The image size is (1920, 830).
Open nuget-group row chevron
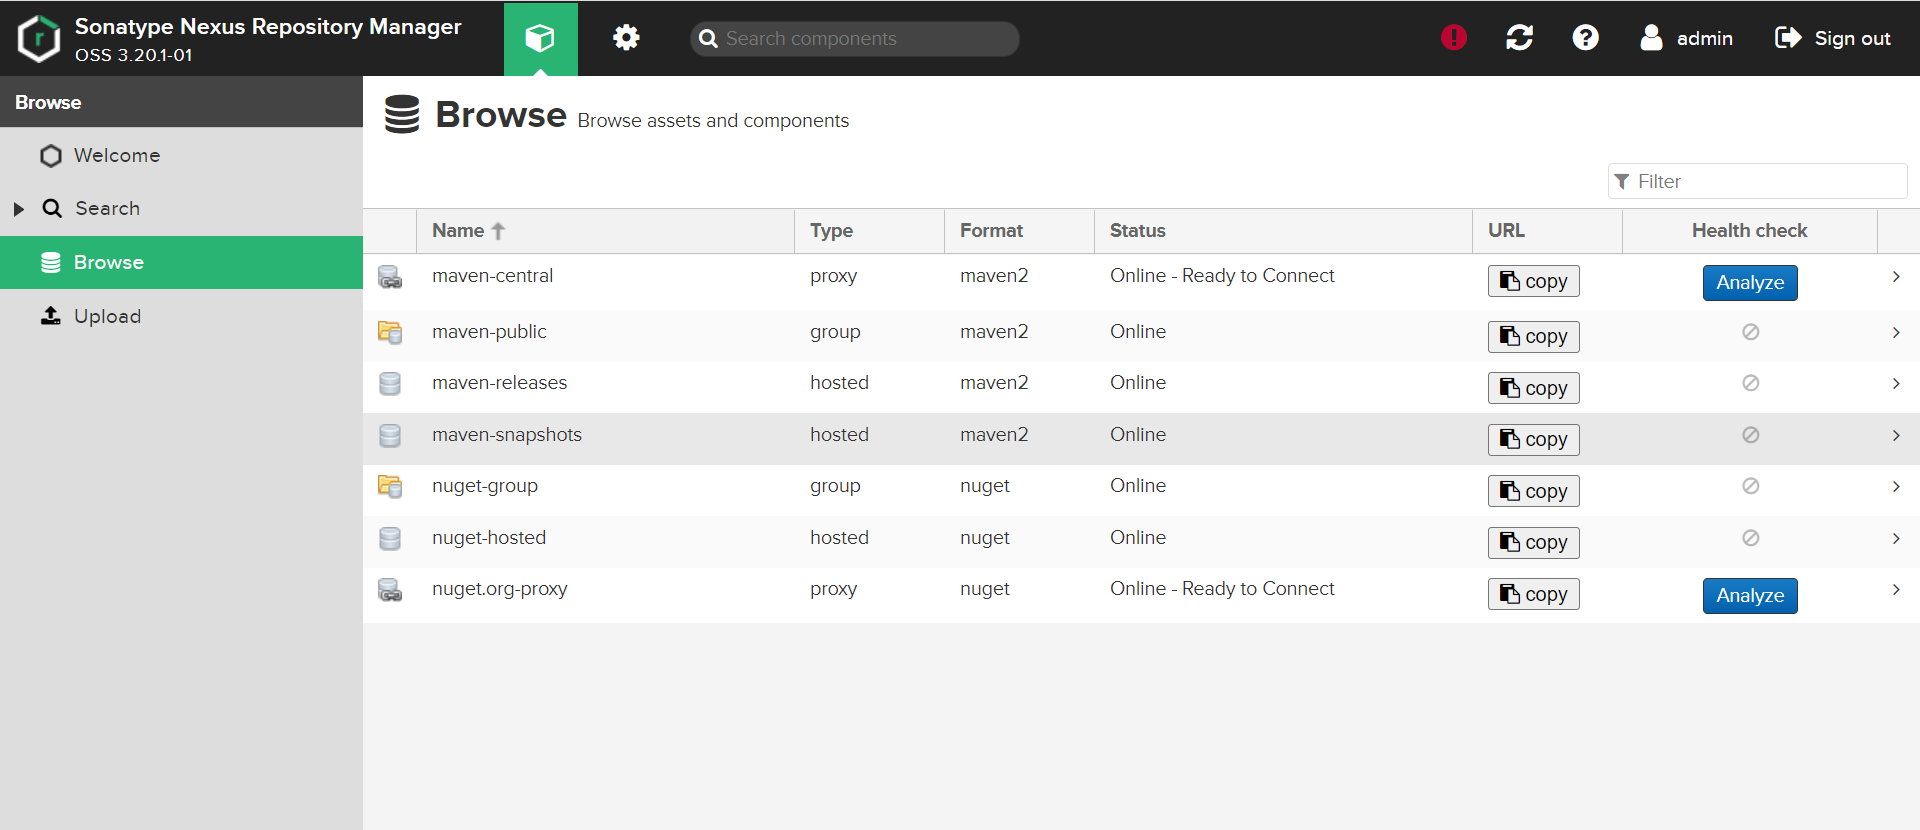point(1896,487)
